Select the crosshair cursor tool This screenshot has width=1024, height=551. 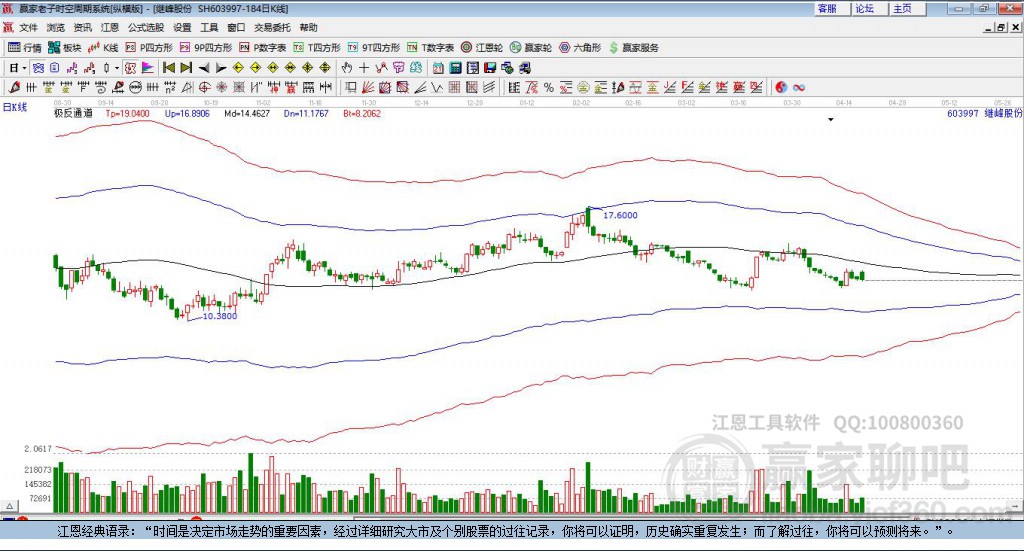(364, 68)
